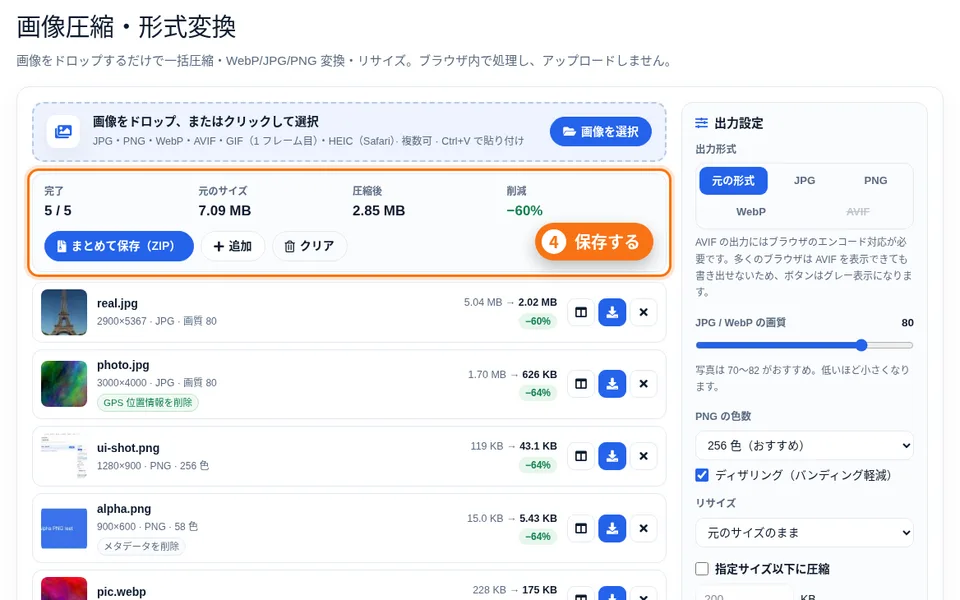Remove real.jpg from the list

tap(643, 312)
